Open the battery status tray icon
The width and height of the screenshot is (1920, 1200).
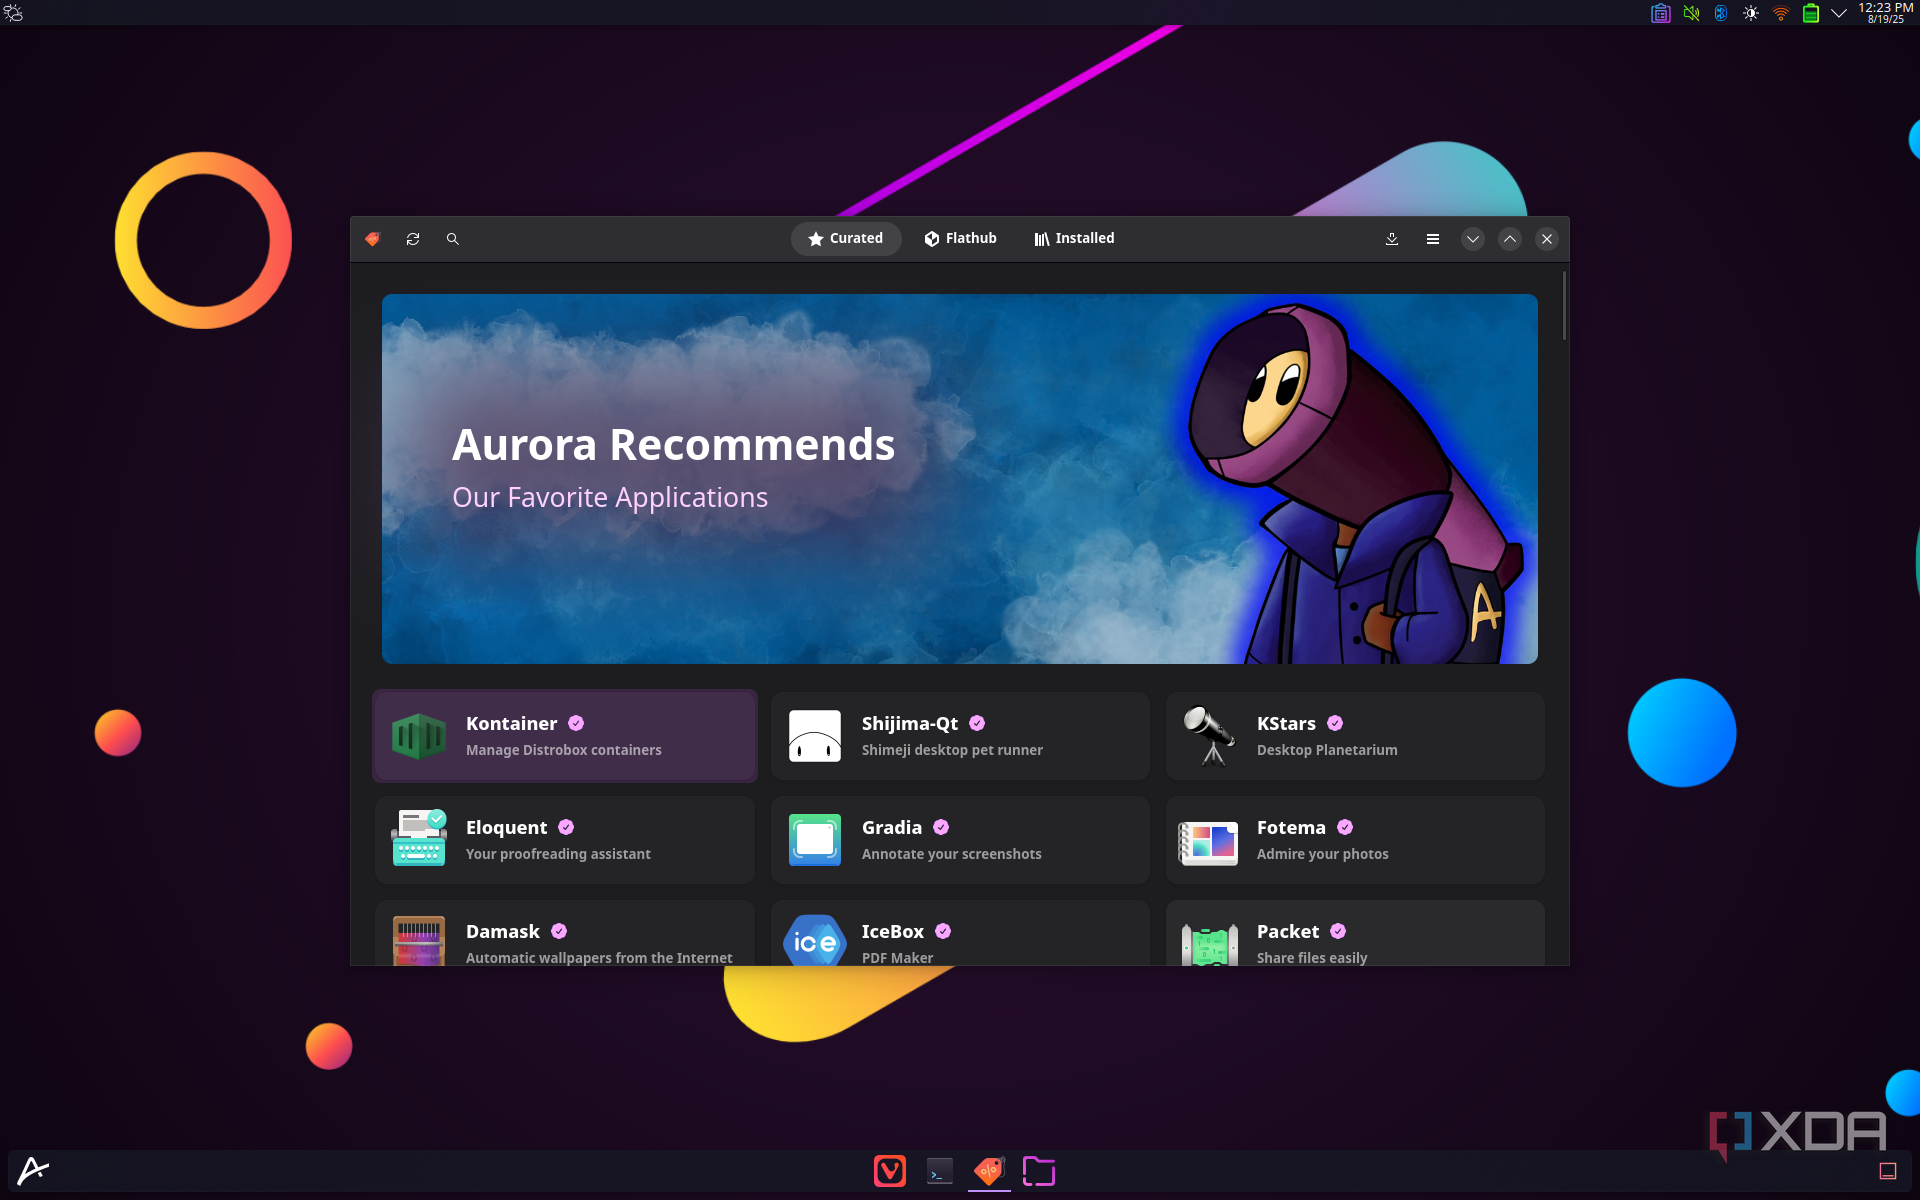coord(1811,13)
